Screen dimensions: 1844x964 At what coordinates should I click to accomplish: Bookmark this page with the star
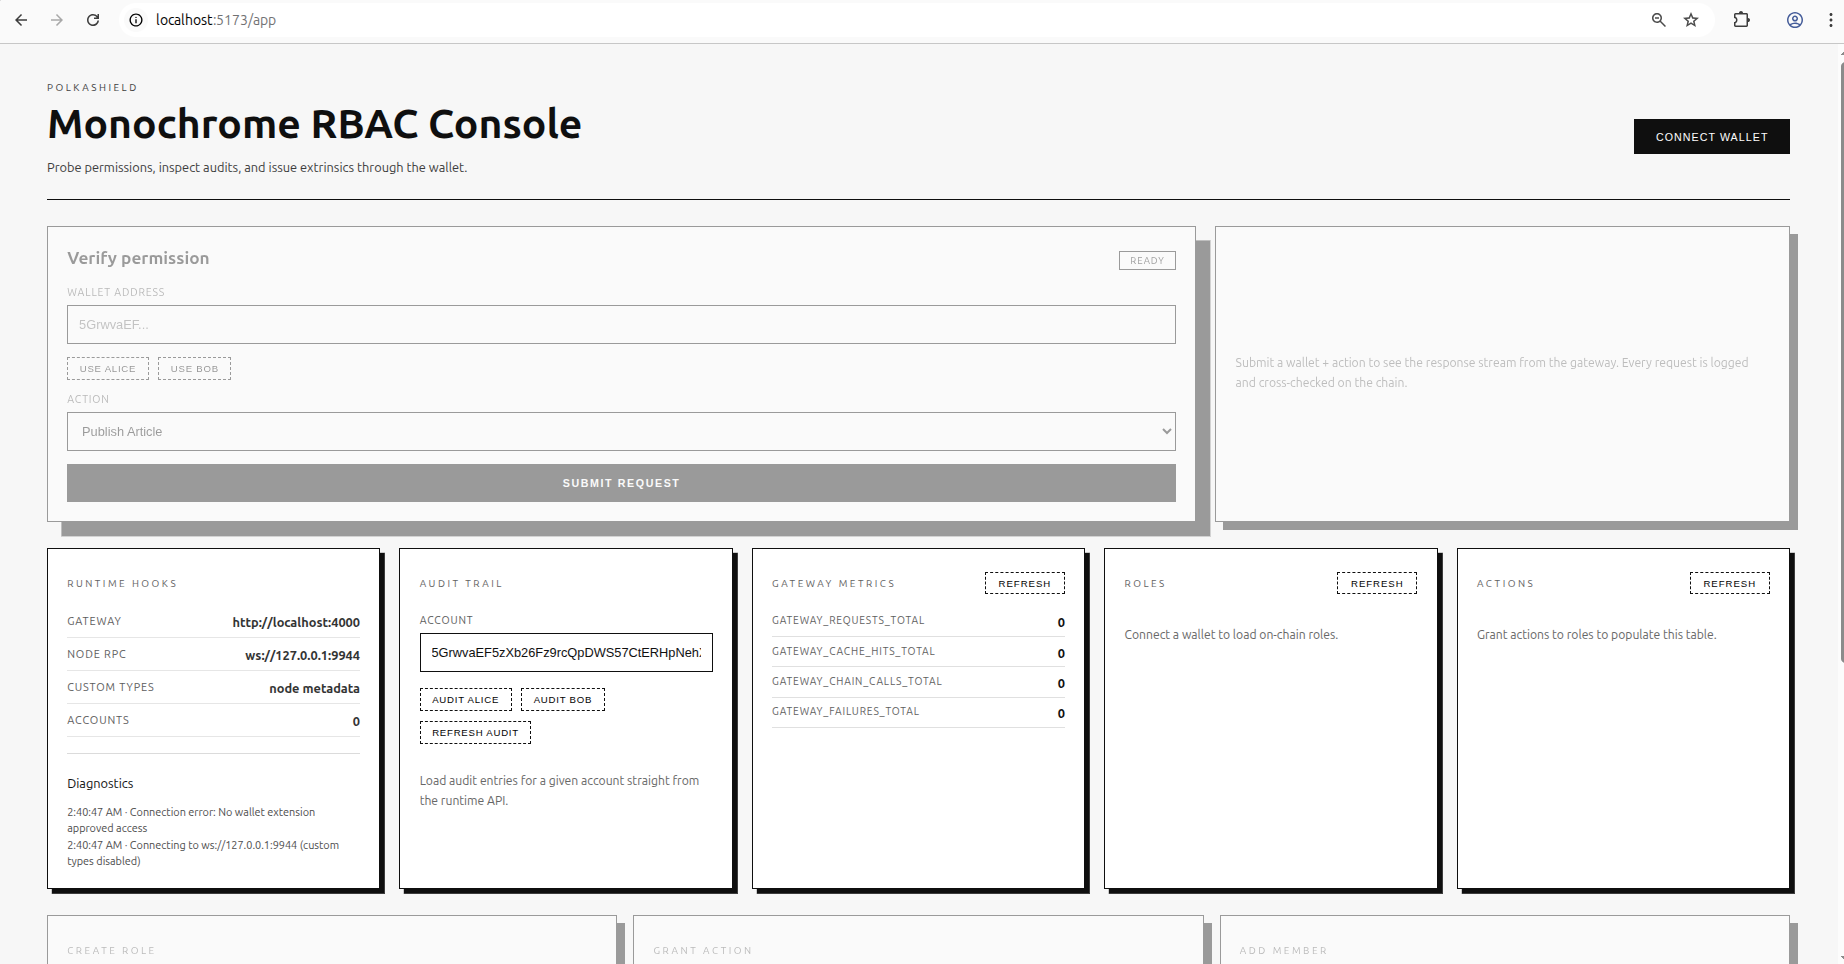point(1691,20)
